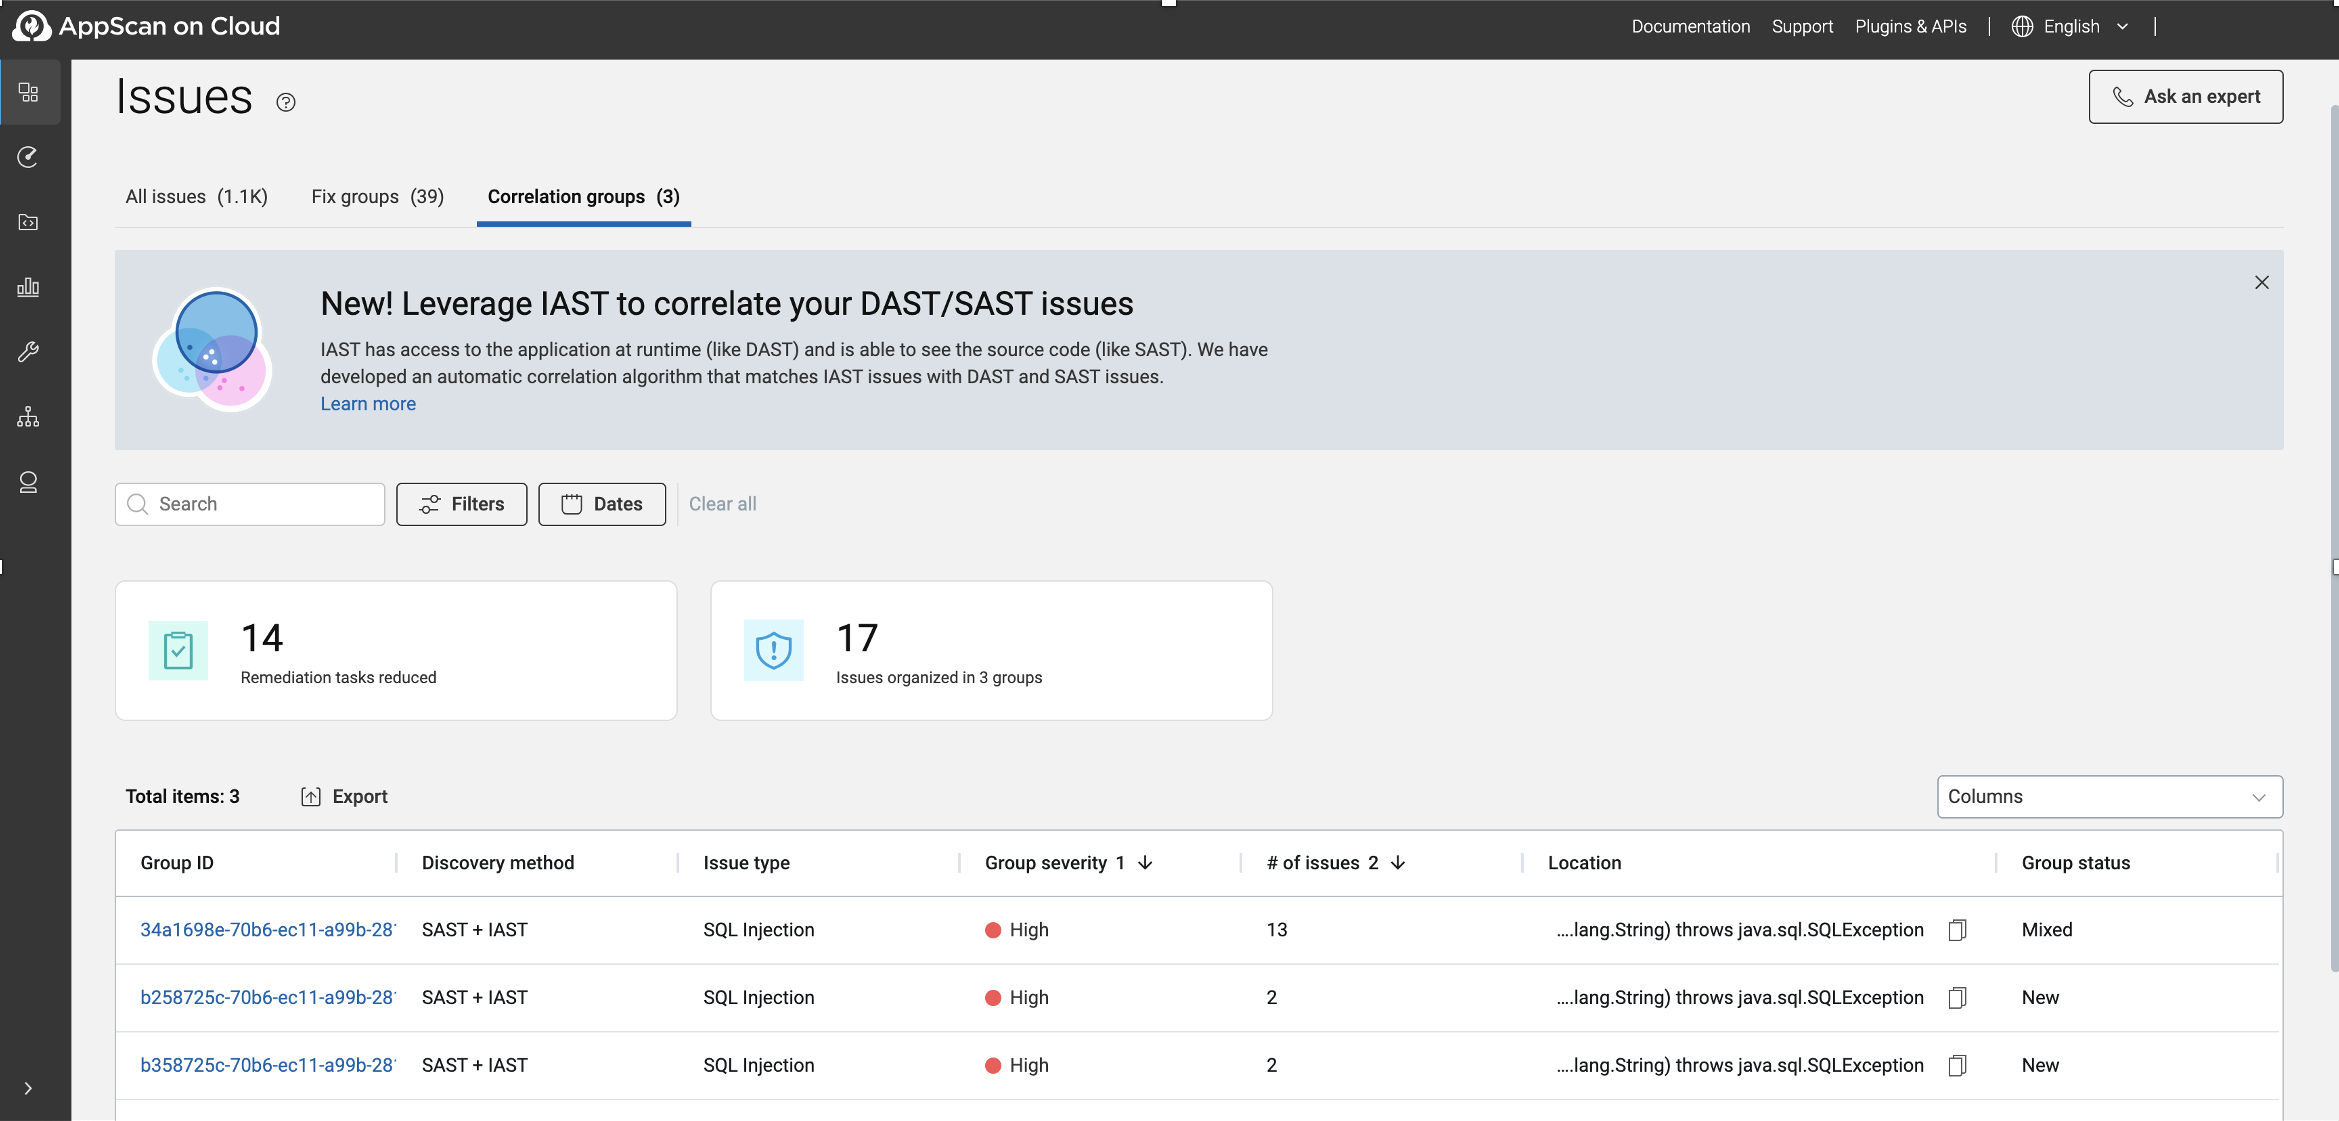Image resolution: width=2339 pixels, height=1121 pixels.
Task: Copy location of first SQL Injection row
Action: (x=1957, y=930)
